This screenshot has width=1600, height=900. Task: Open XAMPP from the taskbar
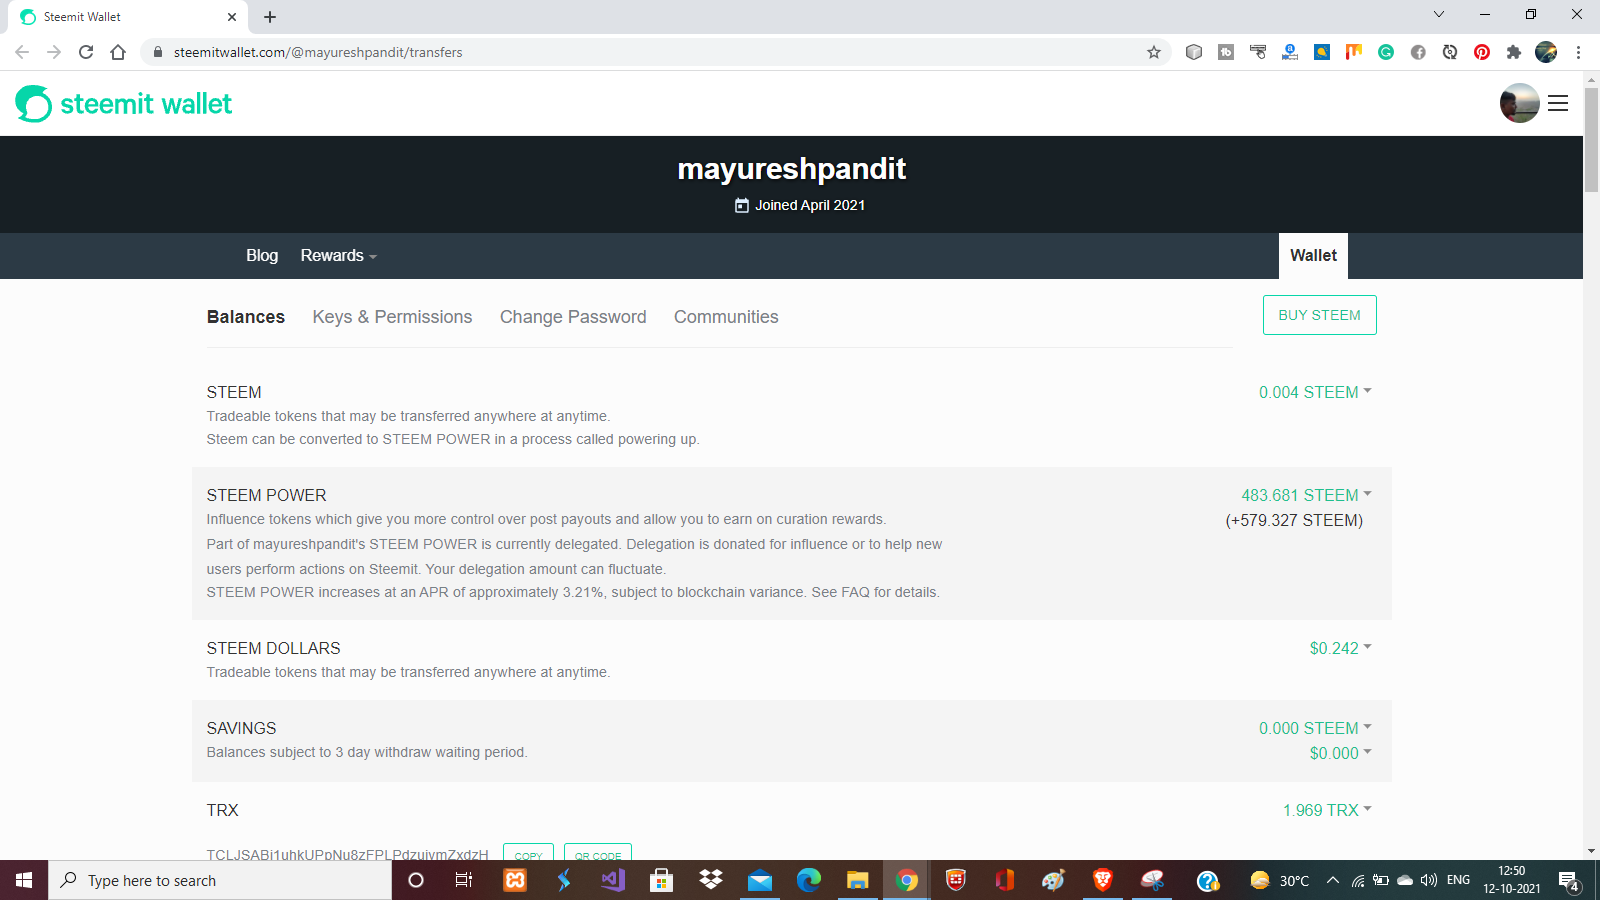click(x=515, y=880)
